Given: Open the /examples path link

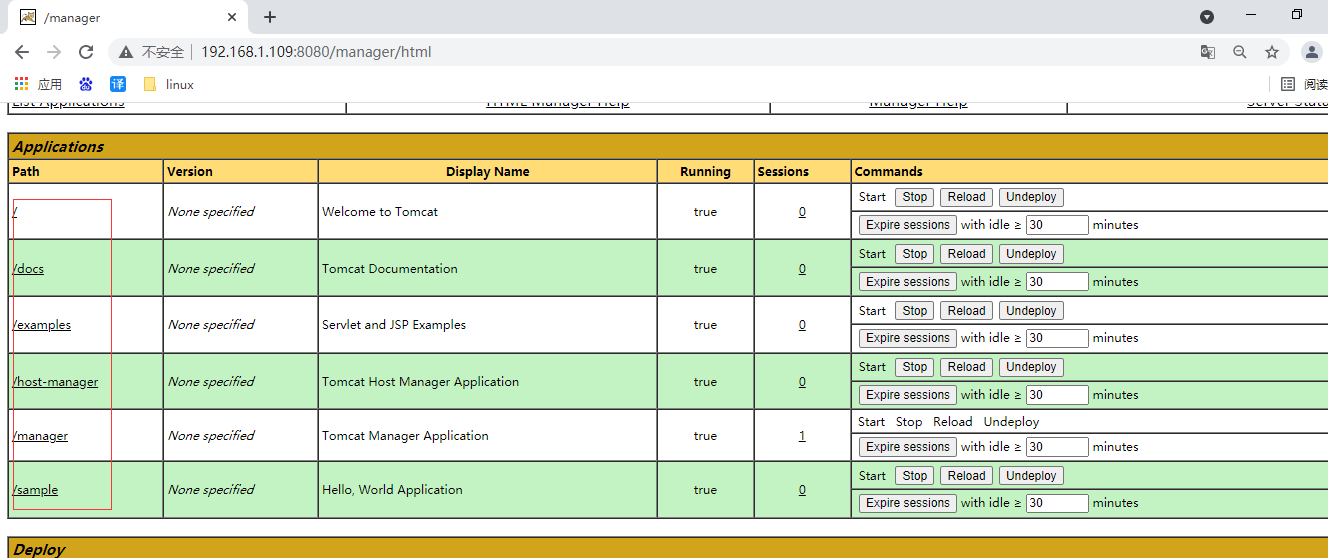Looking at the screenshot, I should pos(42,325).
